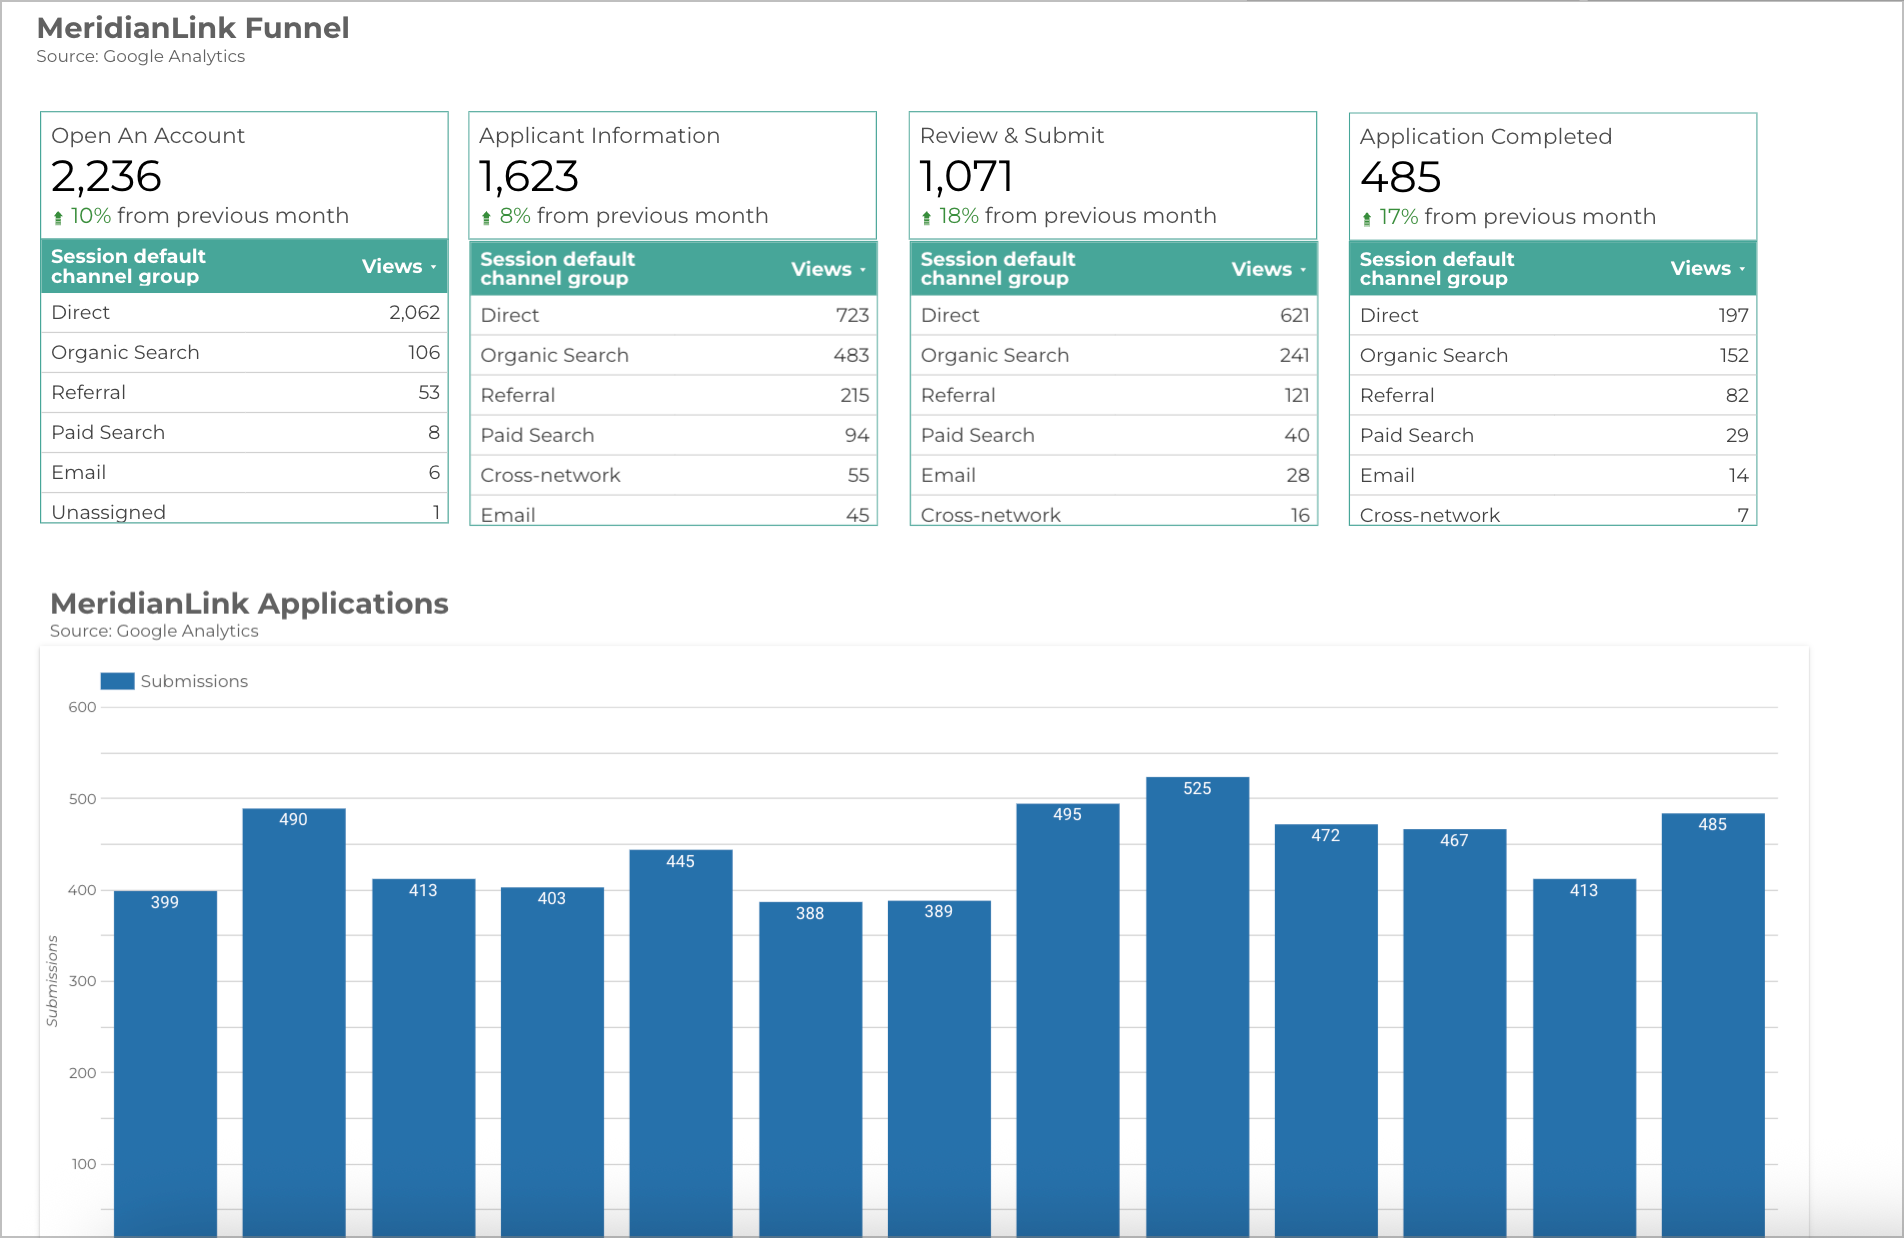Click the Submissions legend color swatch
1904x1238 pixels.
click(117, 681)
